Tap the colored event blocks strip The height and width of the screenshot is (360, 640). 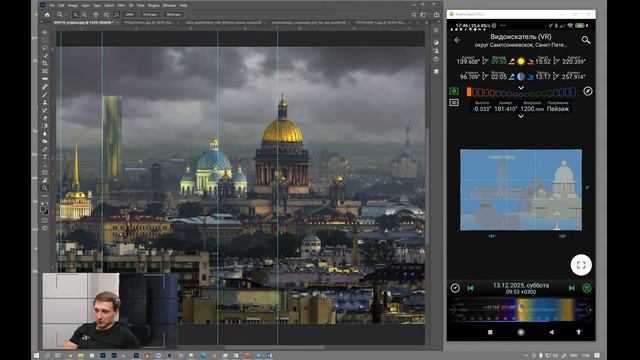521,92
